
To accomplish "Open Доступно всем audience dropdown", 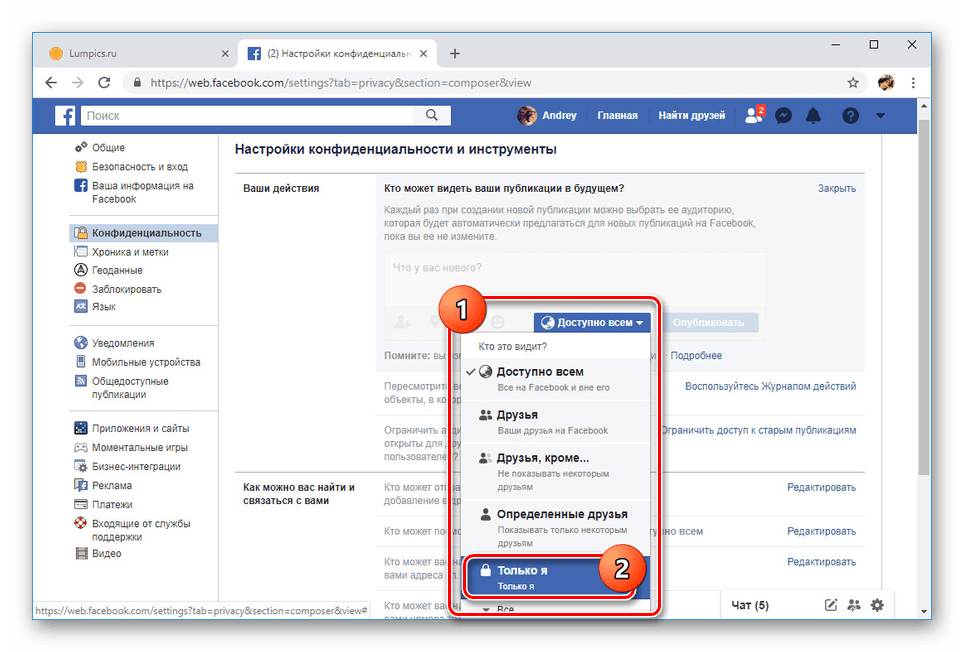I will [x=591, y=322].
